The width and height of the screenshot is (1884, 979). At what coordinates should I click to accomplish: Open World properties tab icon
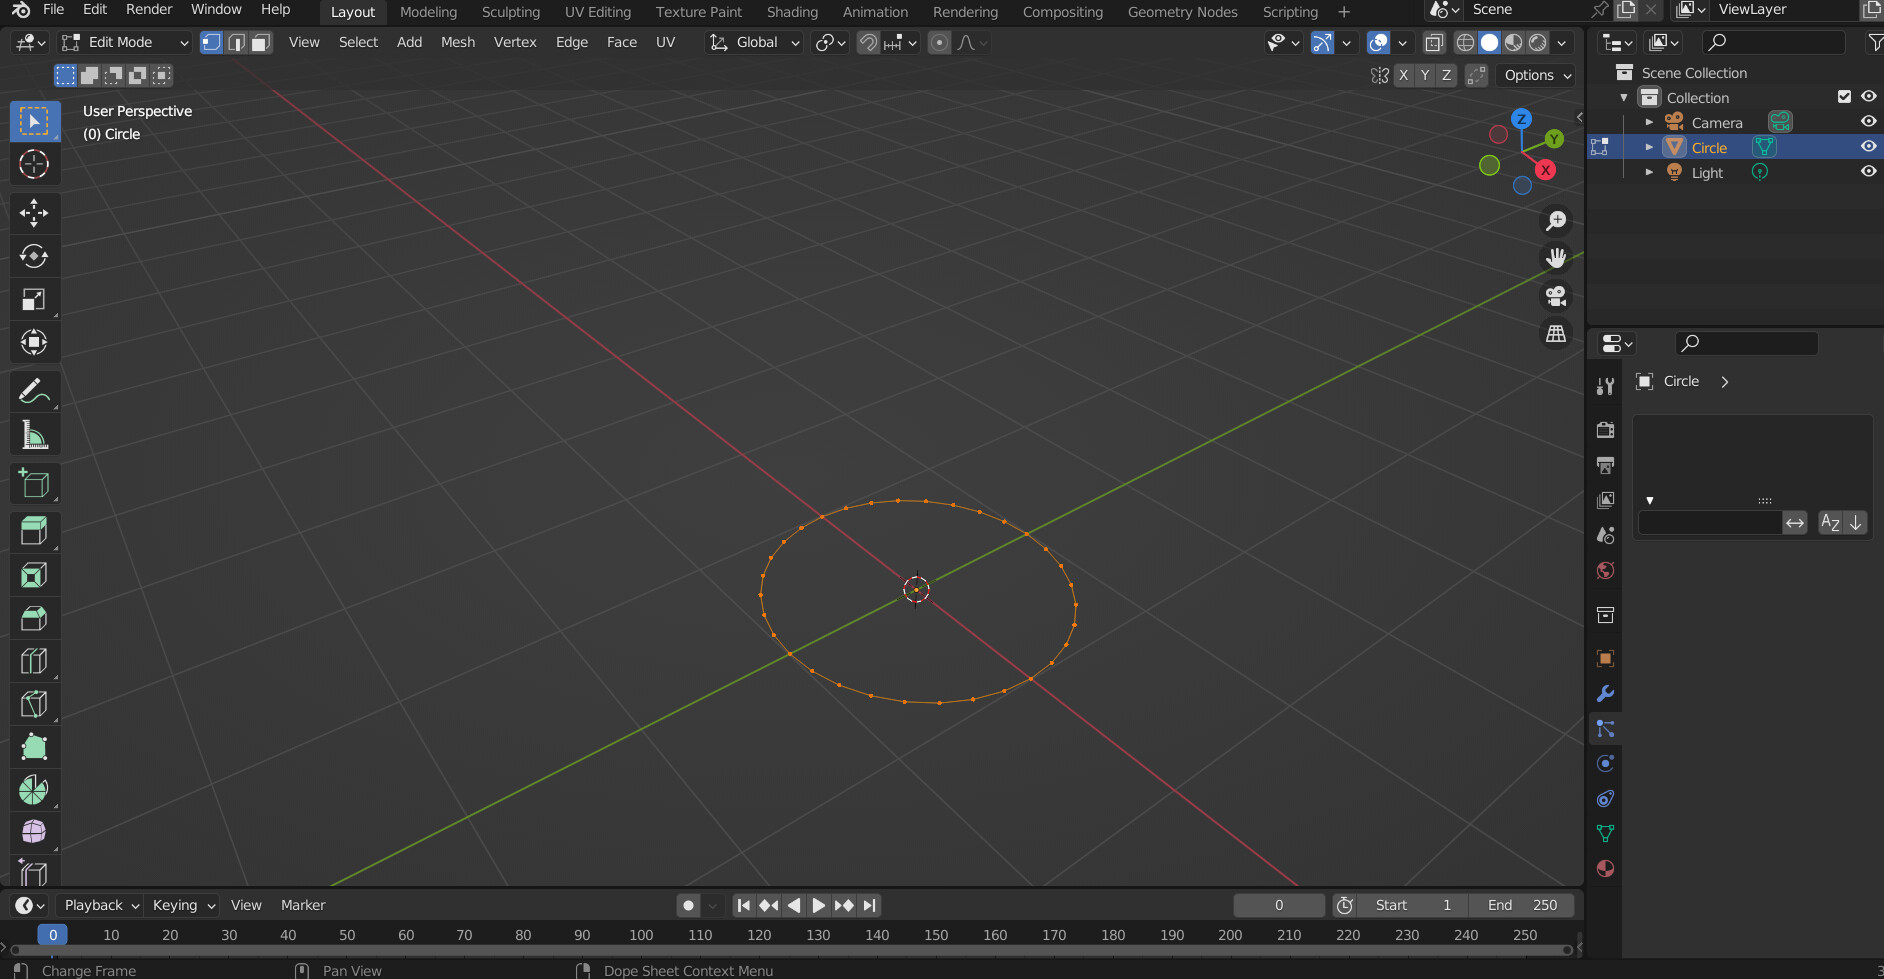(x=1605, y=570)
